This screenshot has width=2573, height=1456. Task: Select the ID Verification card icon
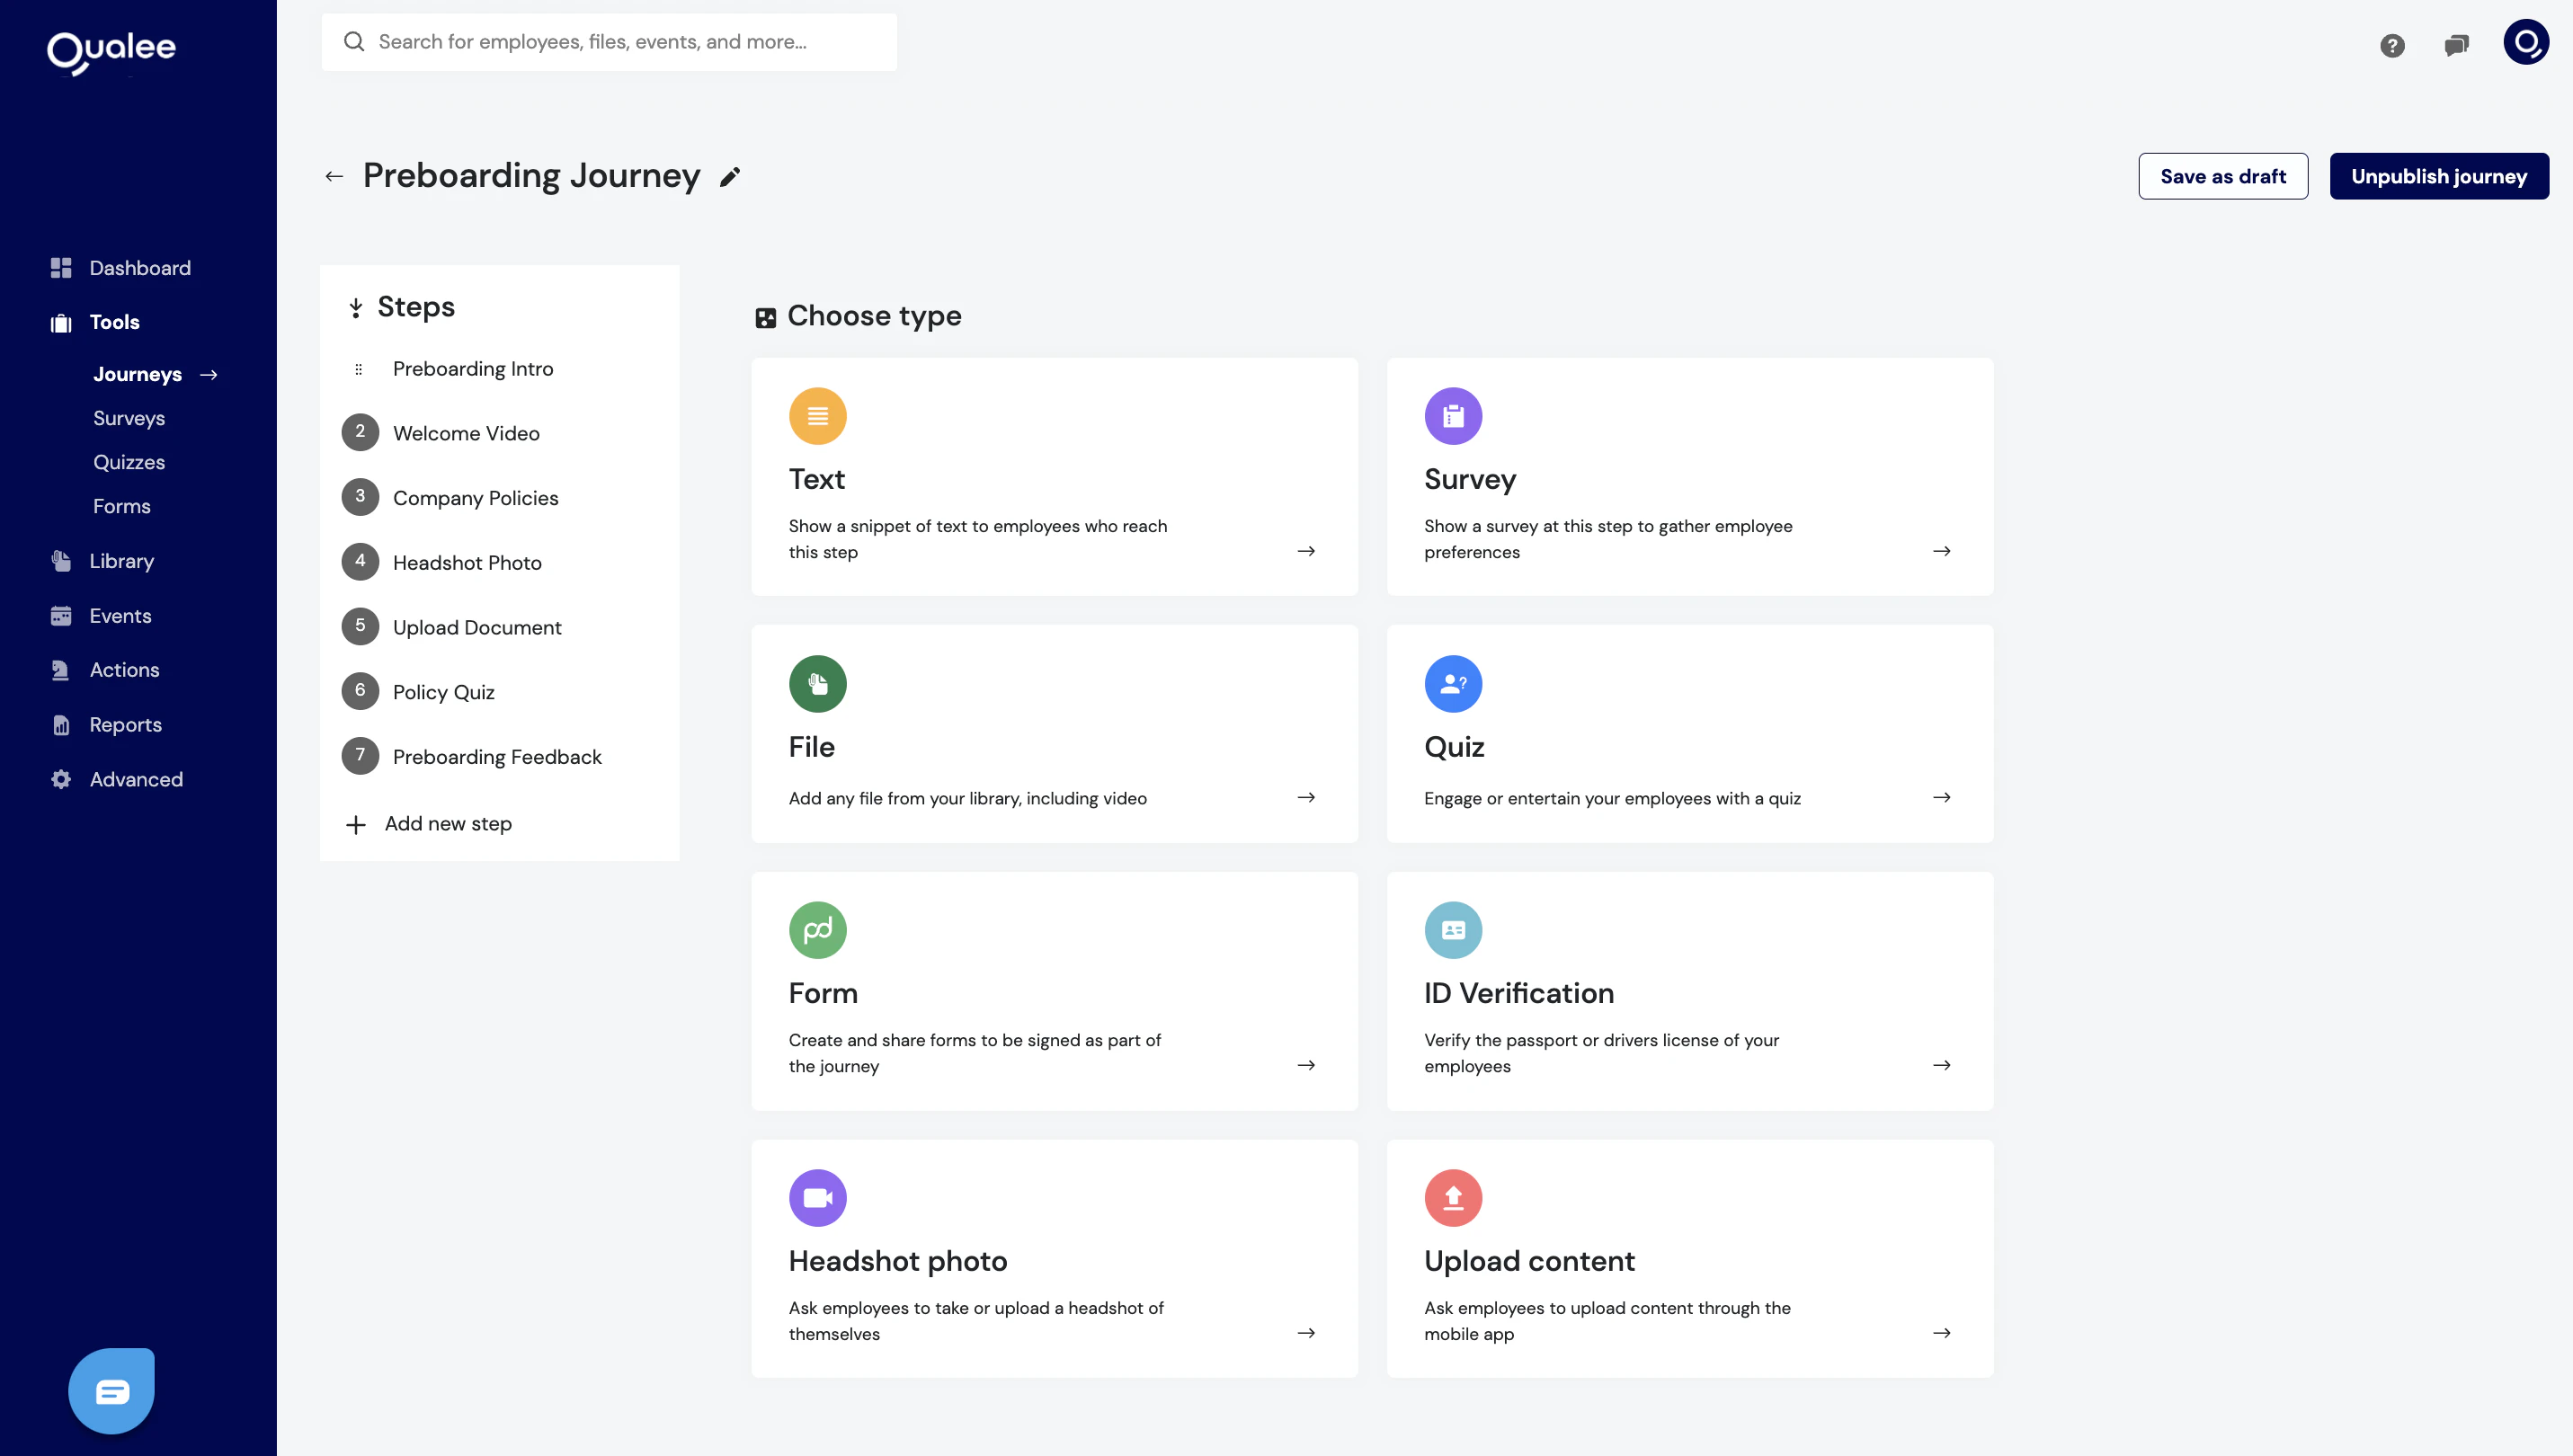(x=1453, y=929)
